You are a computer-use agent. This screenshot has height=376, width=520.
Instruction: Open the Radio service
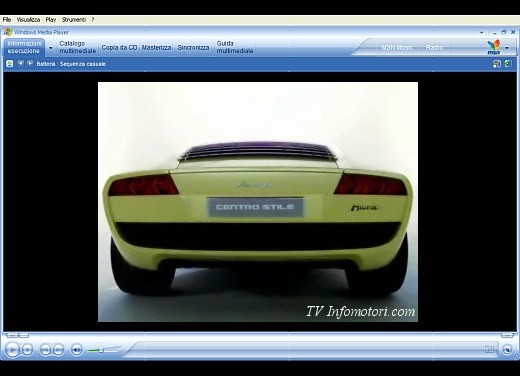[434, 48]
